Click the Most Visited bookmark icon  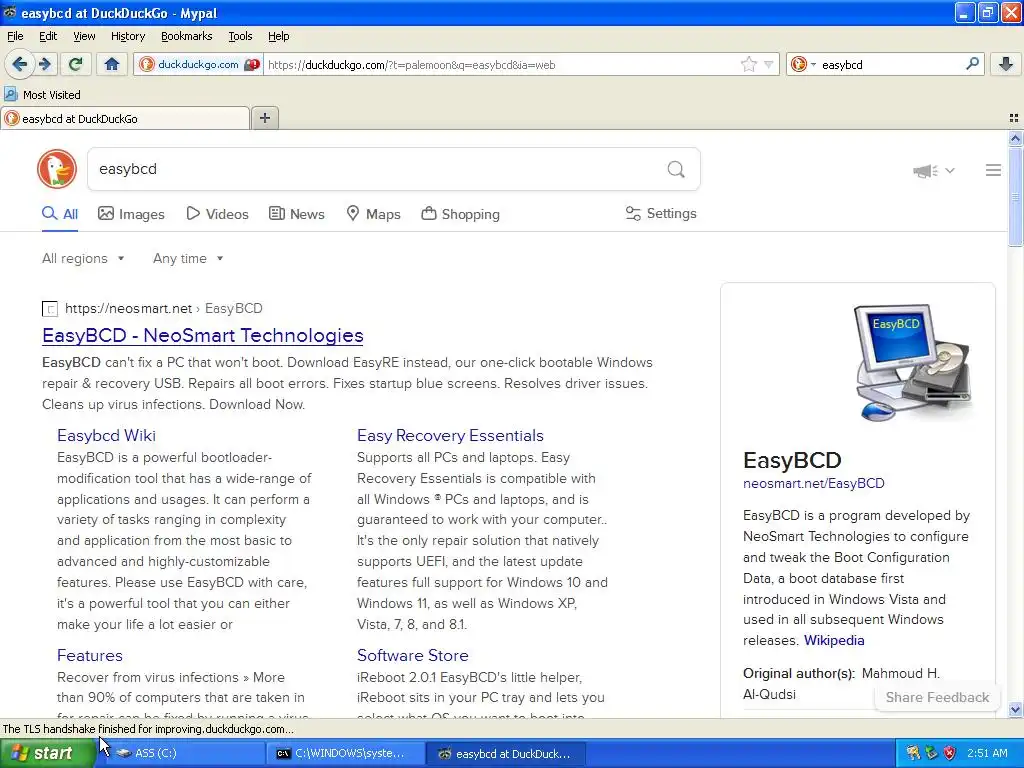pos(10,95)
